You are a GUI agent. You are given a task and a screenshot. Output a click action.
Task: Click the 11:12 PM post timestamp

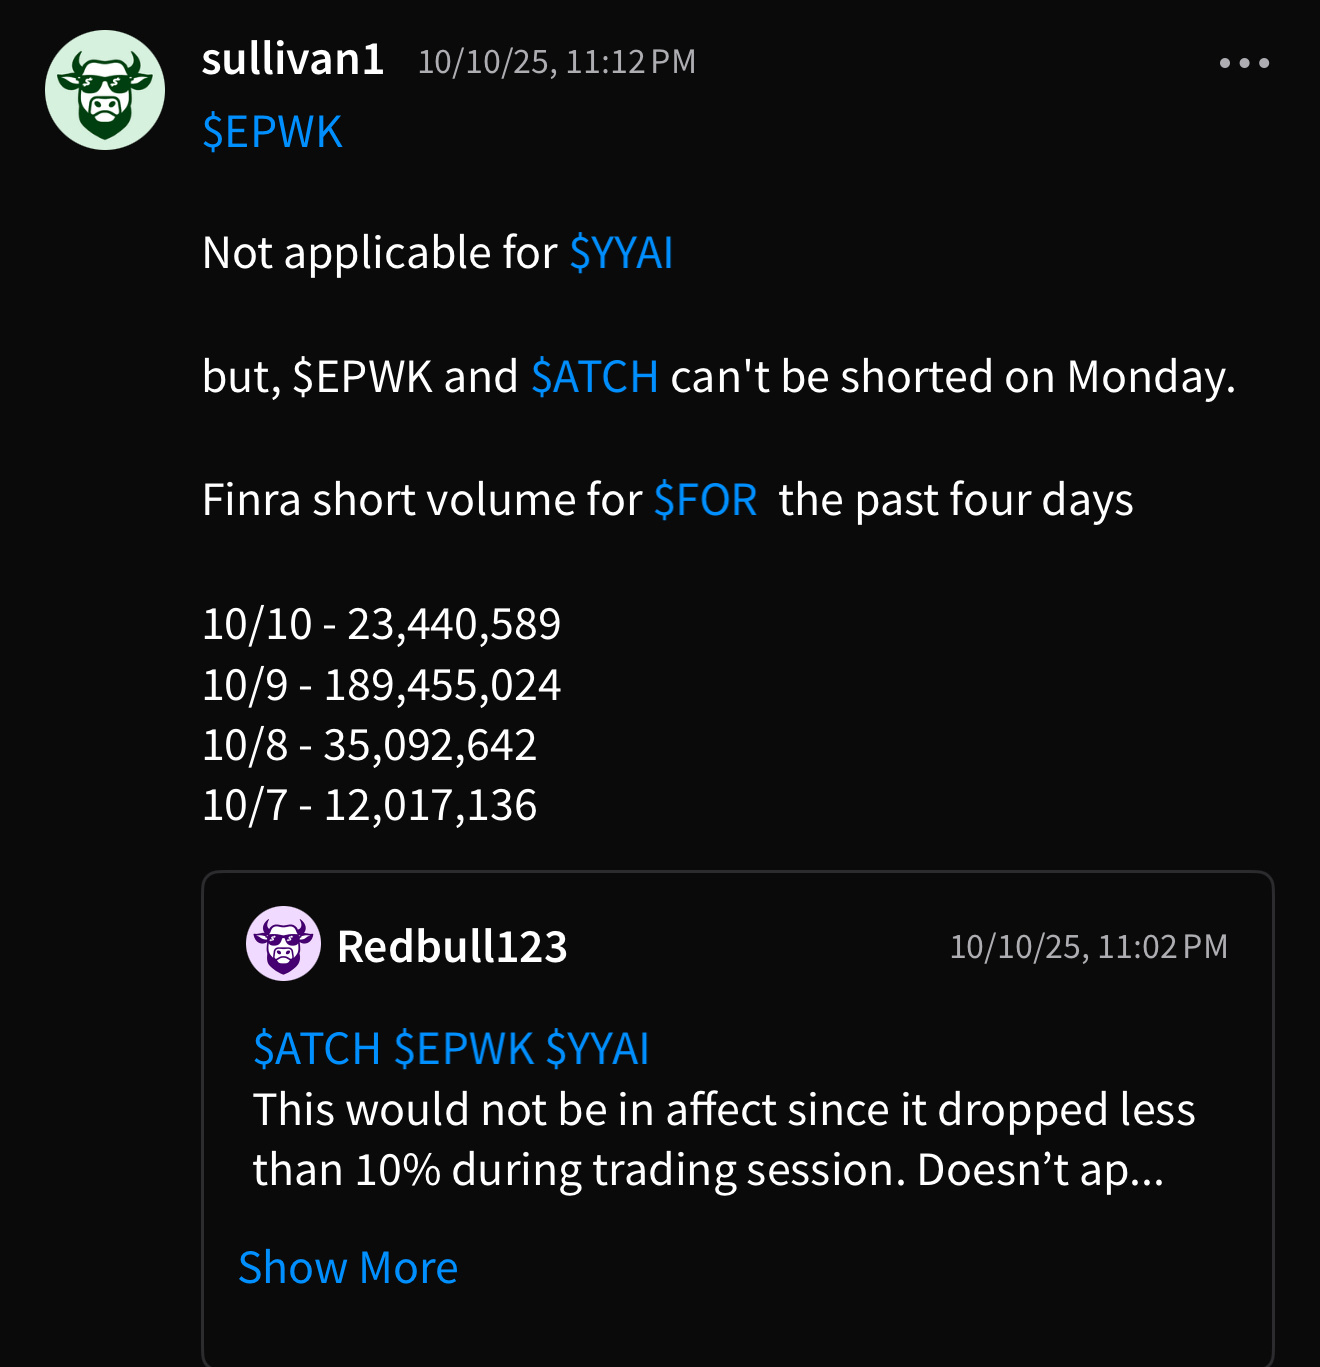point(556,62)
